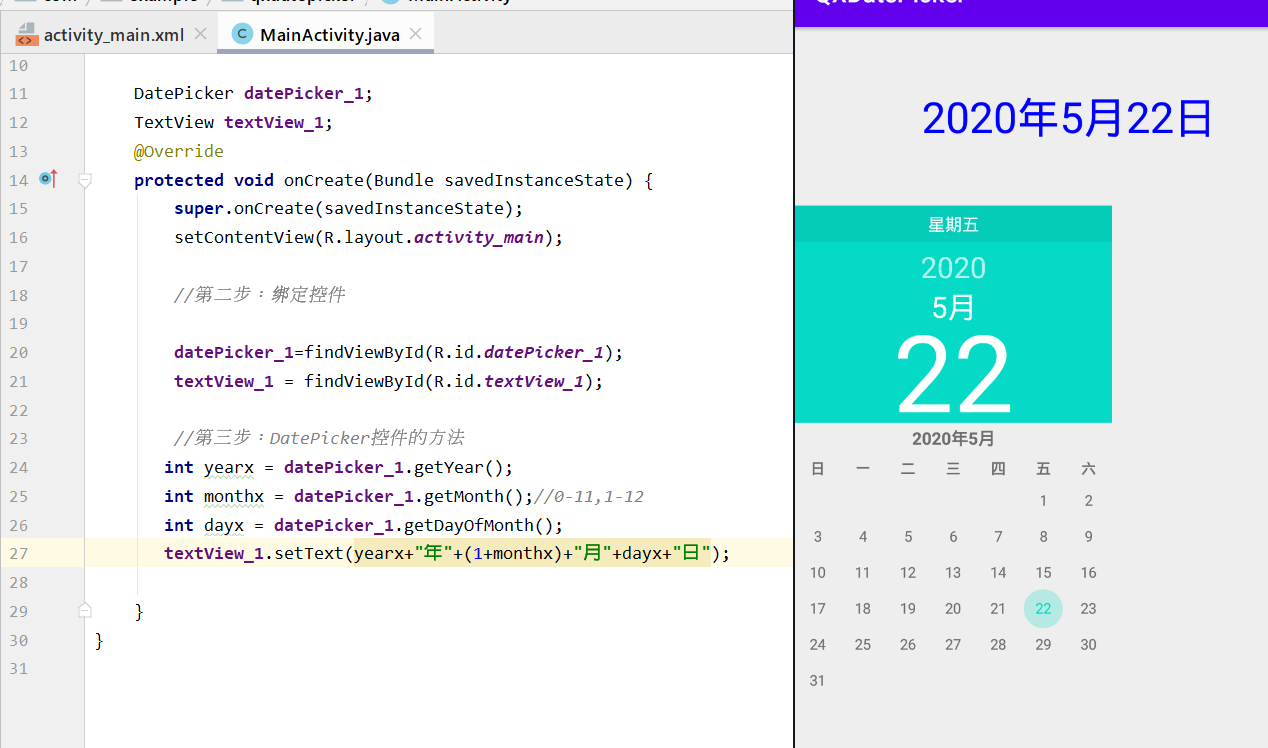Click the qxdatepicker package icon in the breadcrumb
Screen dimensions: 1268x748
point(230,2)
